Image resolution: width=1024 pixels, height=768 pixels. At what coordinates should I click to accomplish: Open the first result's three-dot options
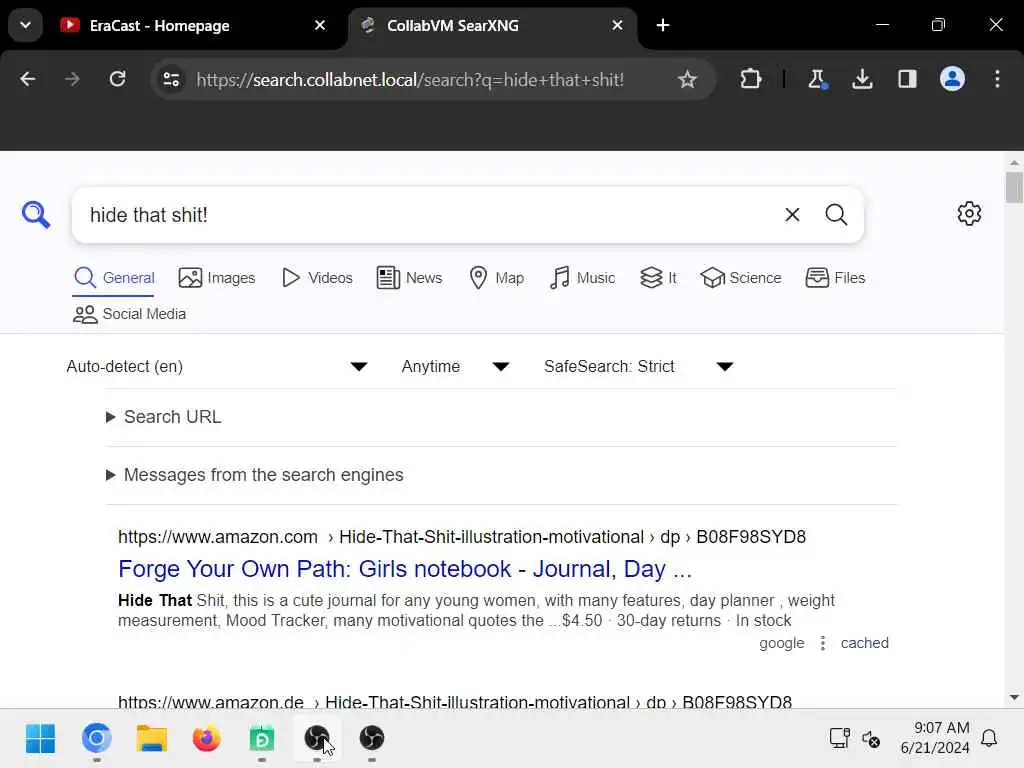pyautogui.click(x=823, y=643)
